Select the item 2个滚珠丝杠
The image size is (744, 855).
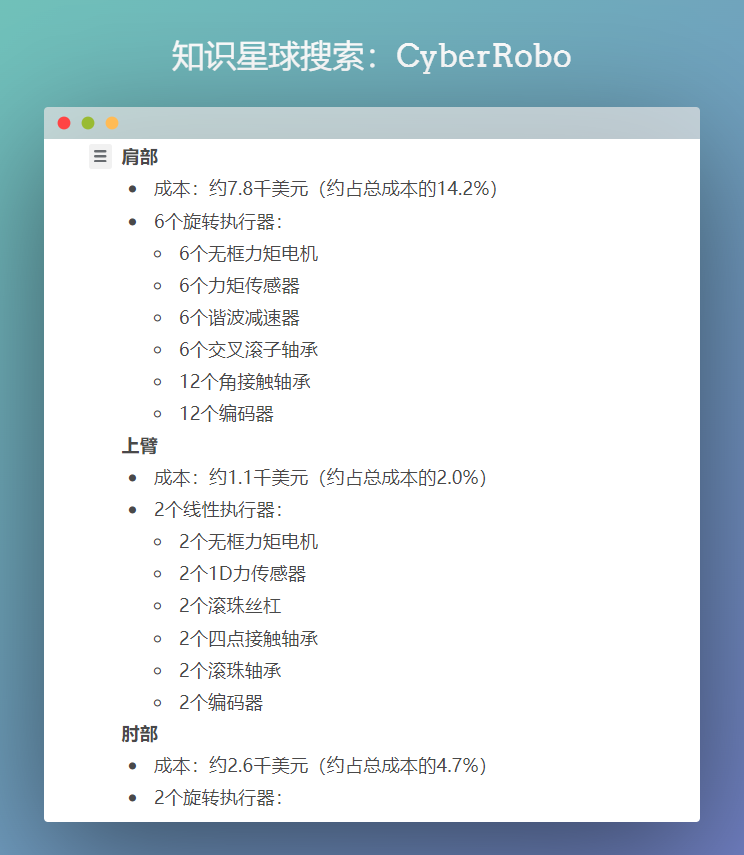[230, 606]
